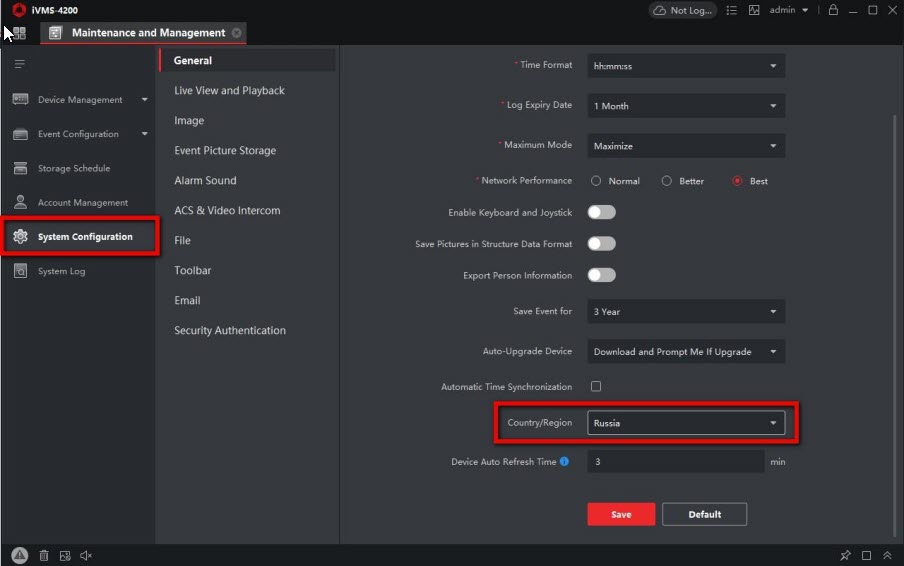The width and height of the screenshot is (904, 566).
Task: Click the alarm warning icon in status bar
Action: point(20,555)
